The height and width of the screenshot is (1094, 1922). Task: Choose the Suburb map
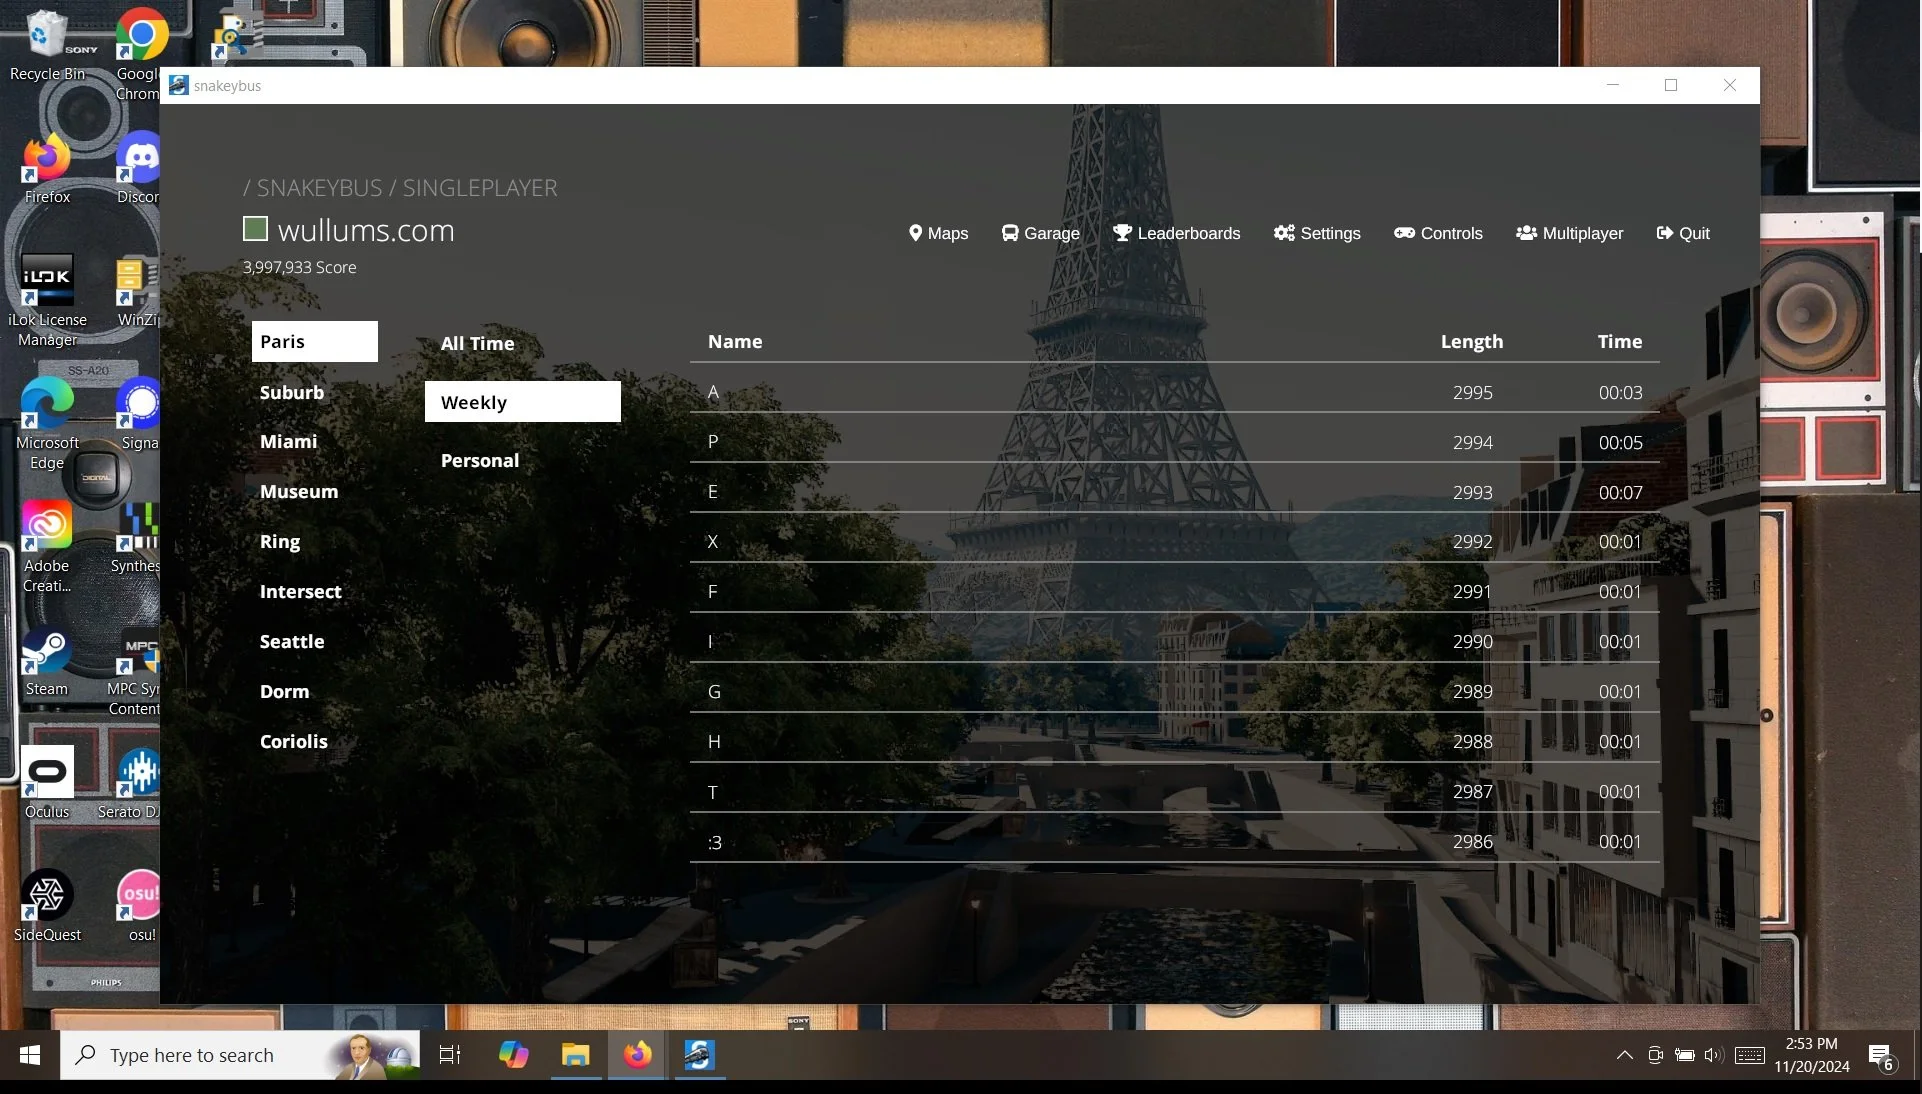pyautogui.click(x=291, y=392)
